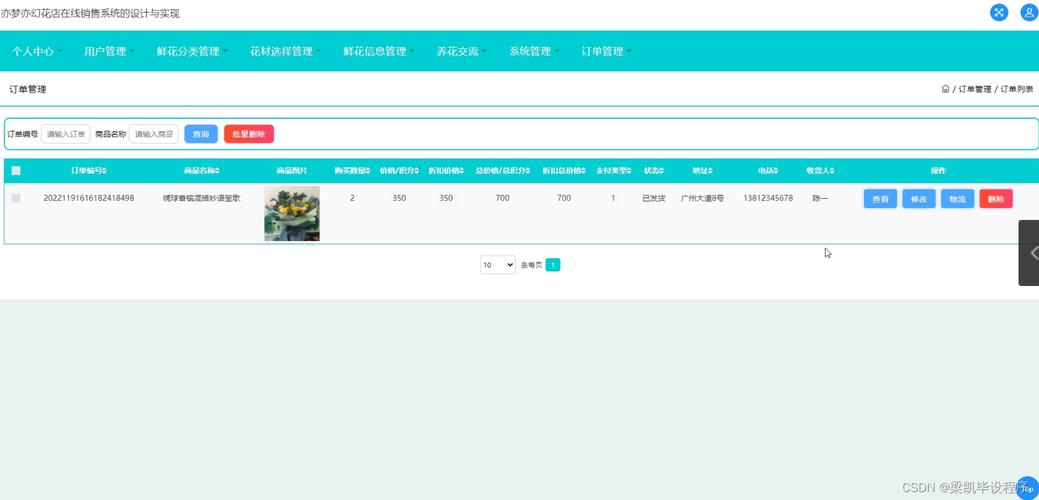Sort by 地址 column

pos(702,171)
